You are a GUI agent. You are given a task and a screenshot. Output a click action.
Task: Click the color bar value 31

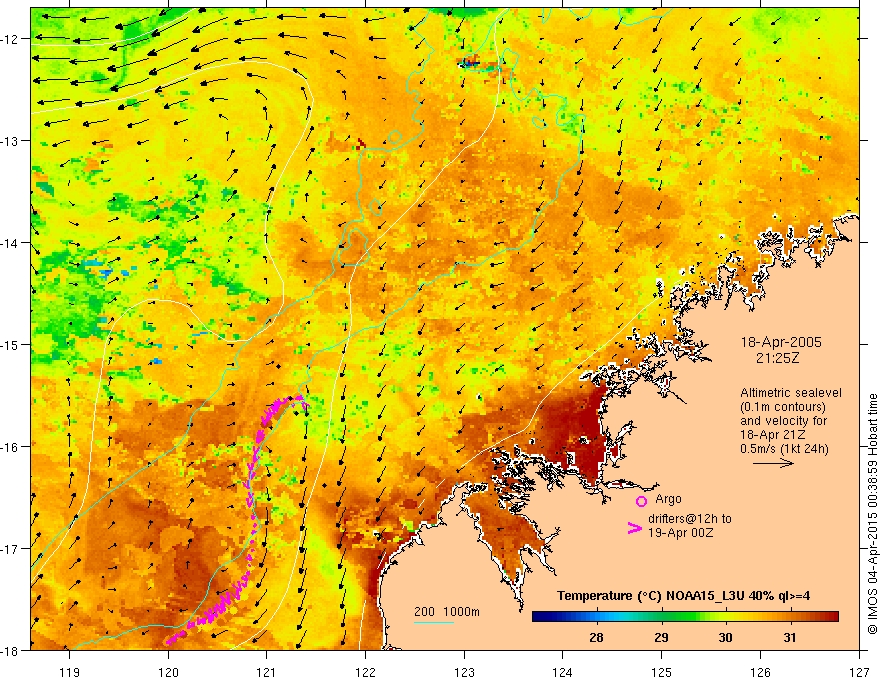point(790,637)
